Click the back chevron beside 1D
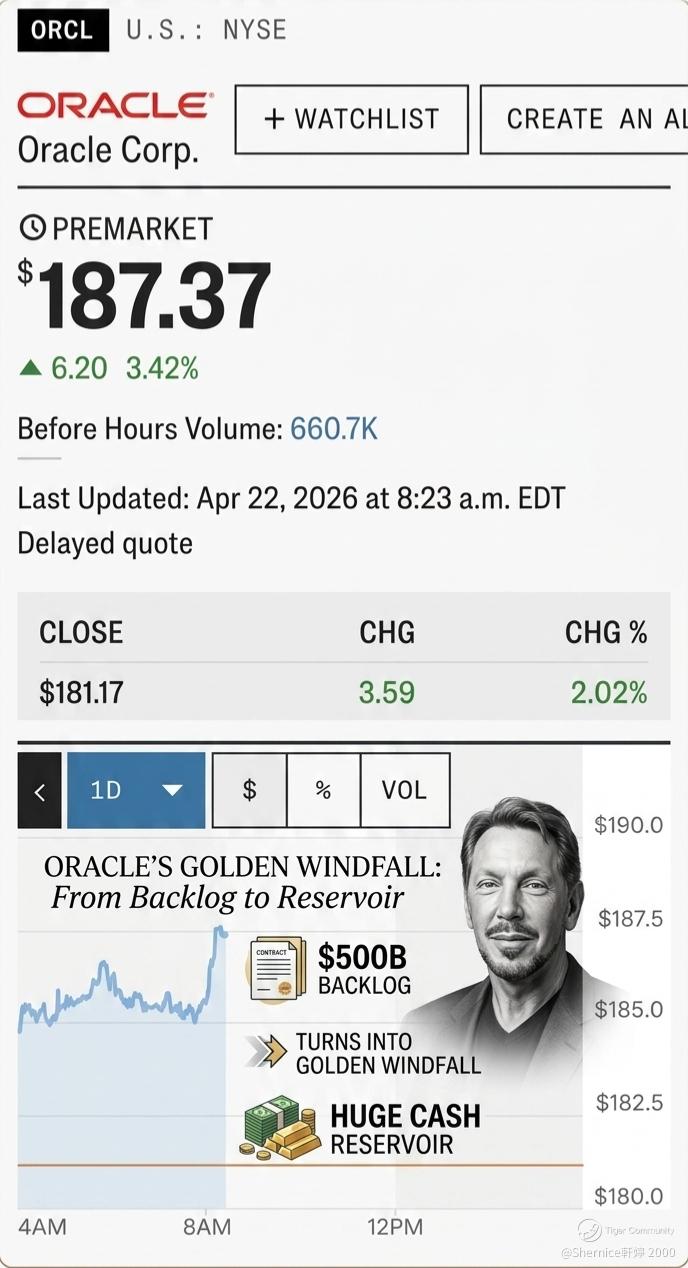The image size is (688, 1268). click(x=40, y=791)
